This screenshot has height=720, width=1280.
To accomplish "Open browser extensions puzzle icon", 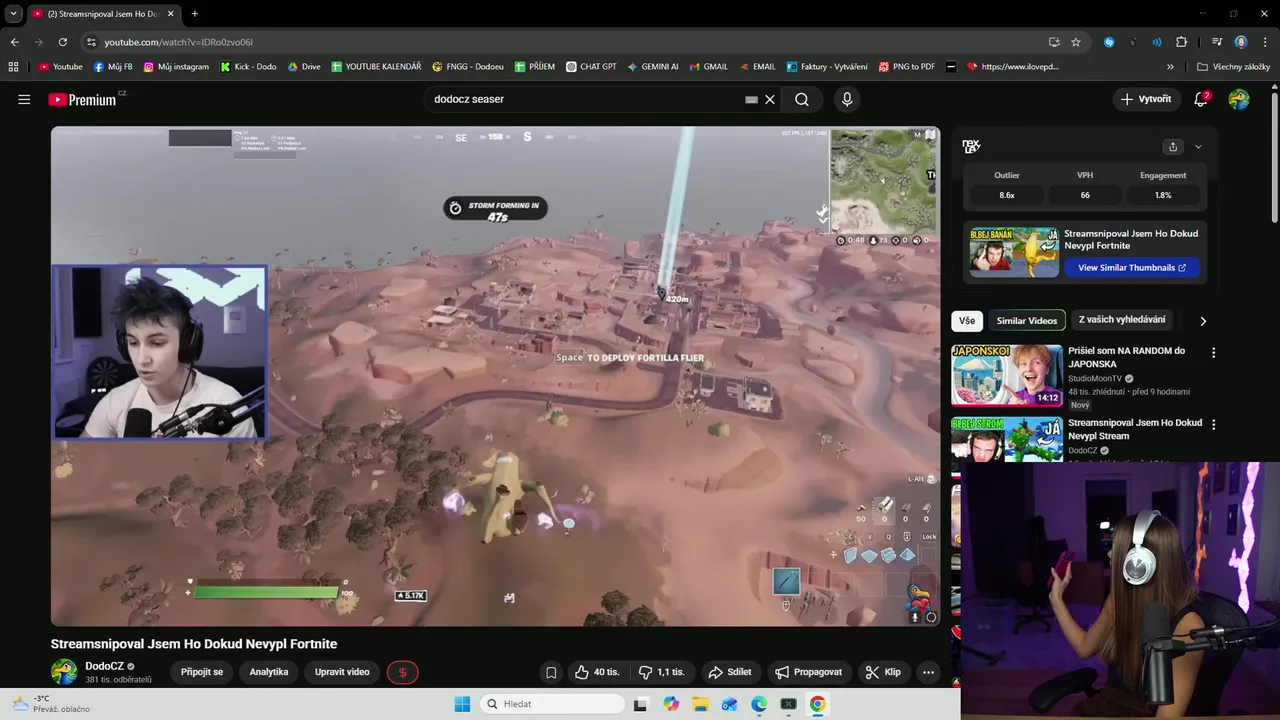I will point(1182,42).
